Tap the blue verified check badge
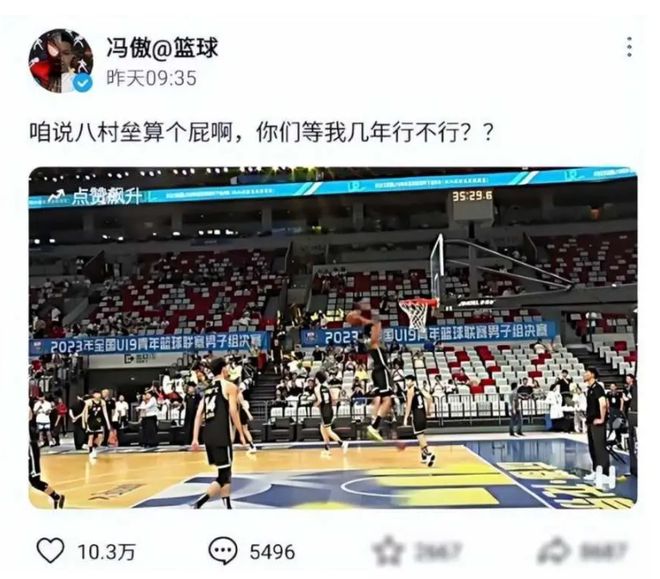 pyautogui.click(x=82, y=82)
